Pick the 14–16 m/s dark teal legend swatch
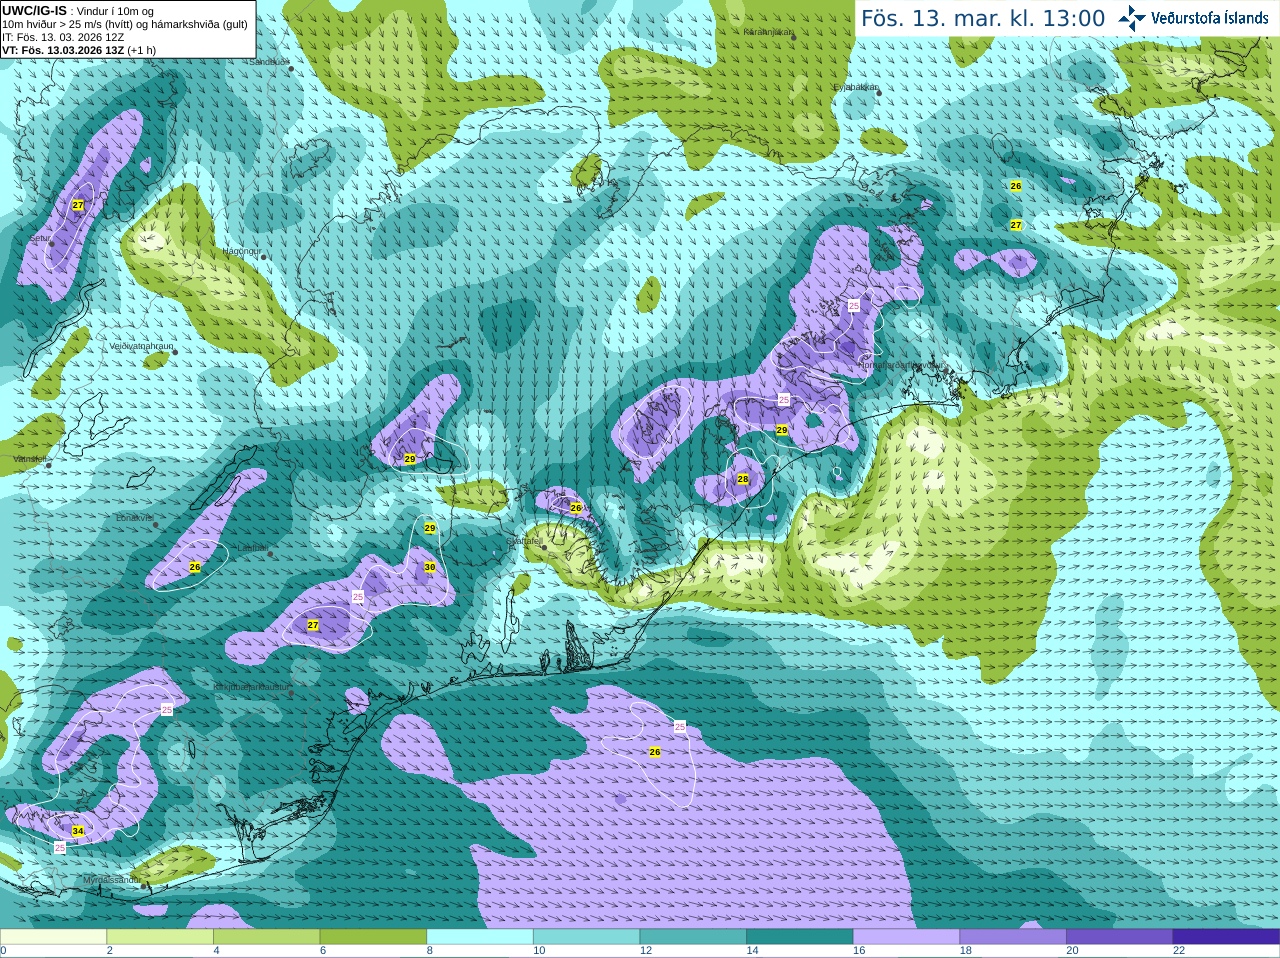The height and width of the screenshot is (958, 1280). tap(800, 937)
